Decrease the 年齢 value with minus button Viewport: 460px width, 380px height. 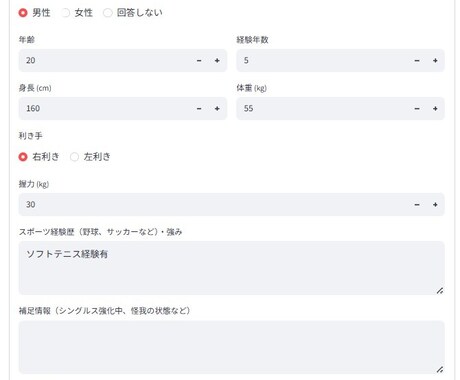tap(199, 61)
